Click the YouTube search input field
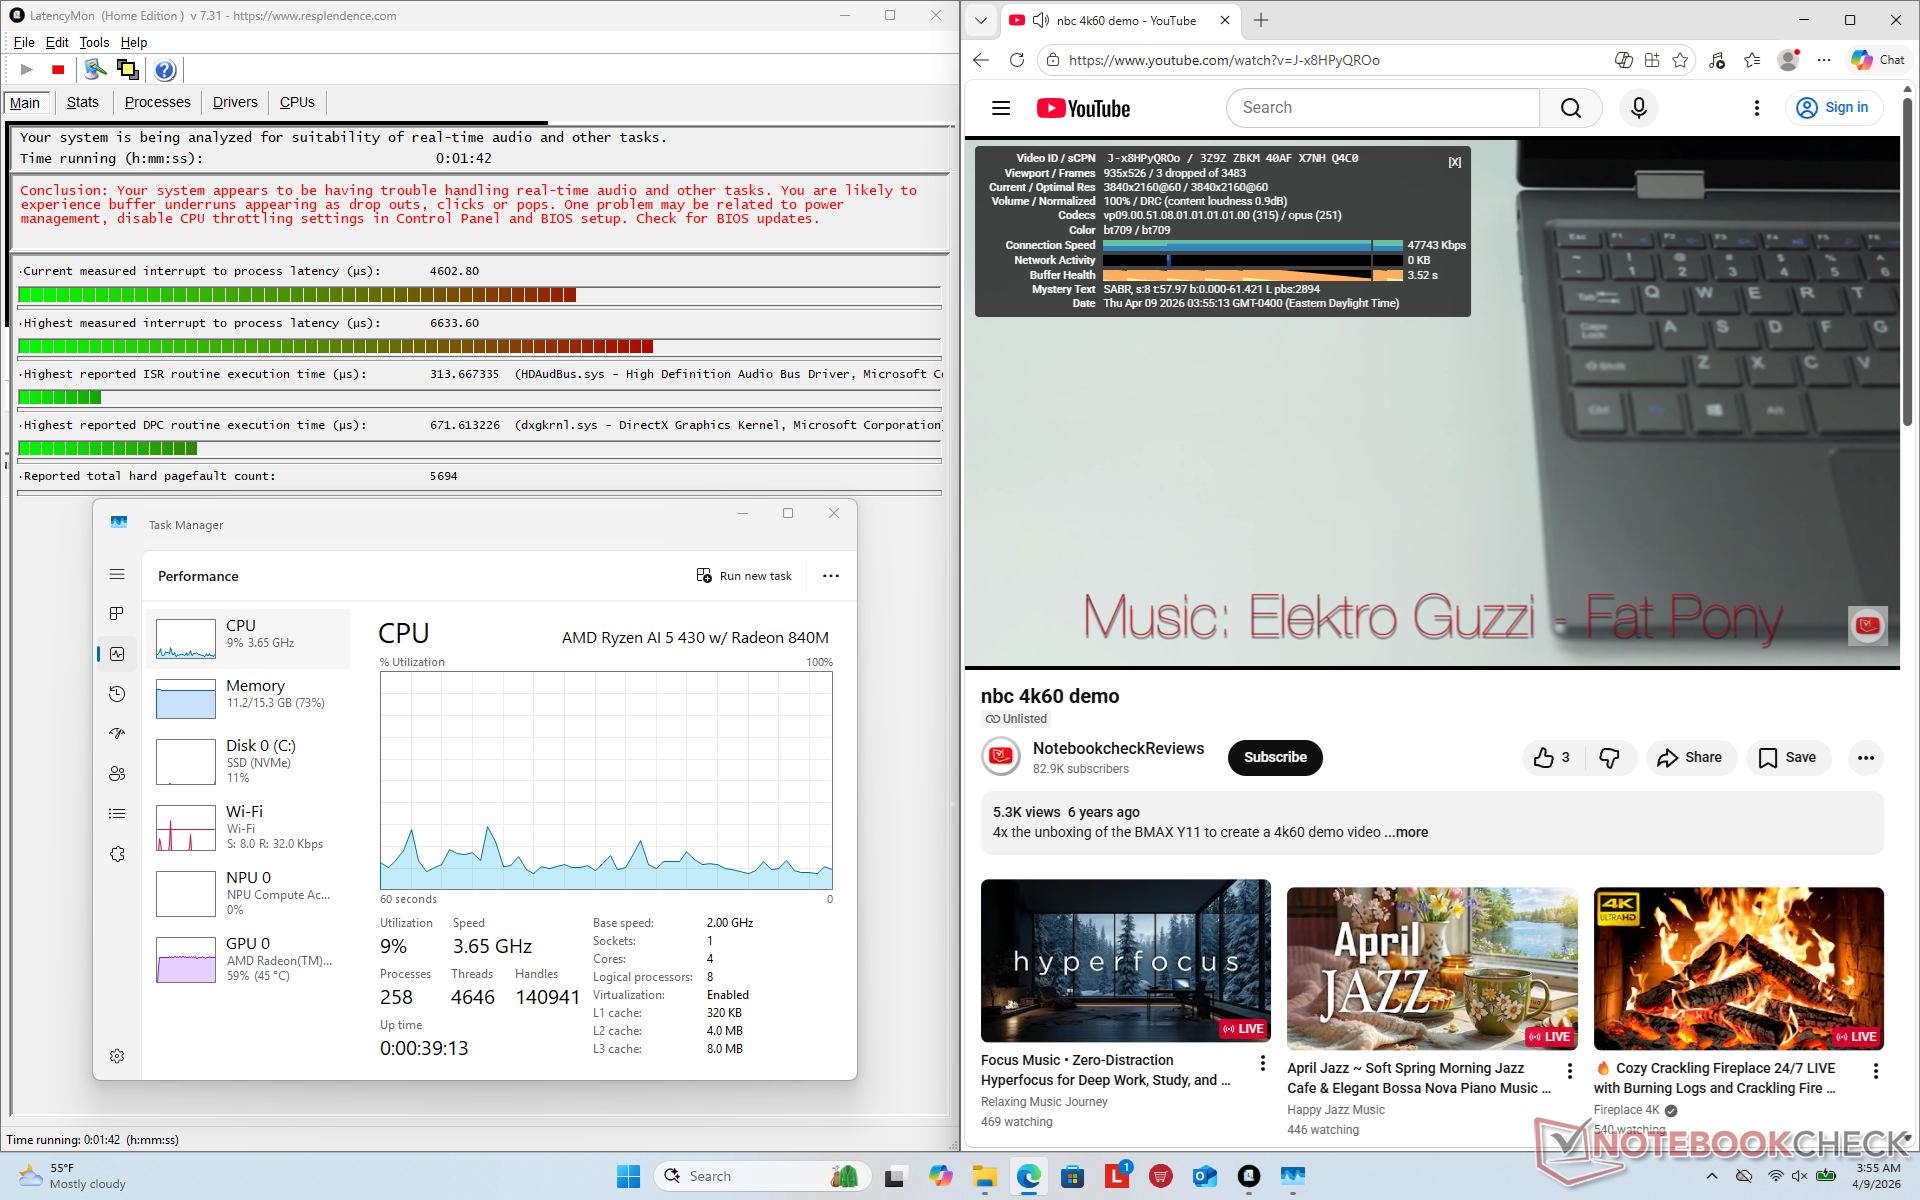 click(x=1382, y=108)
